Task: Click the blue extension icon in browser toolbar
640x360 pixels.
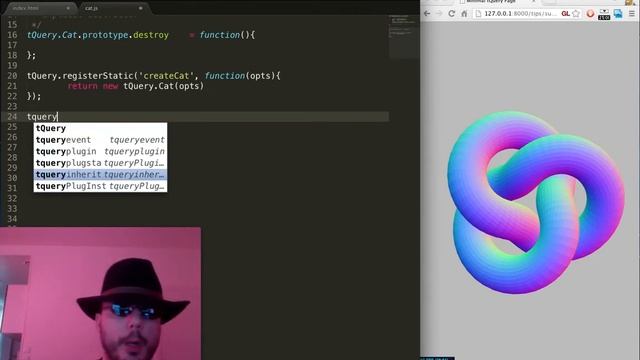Action: [618, 13]
